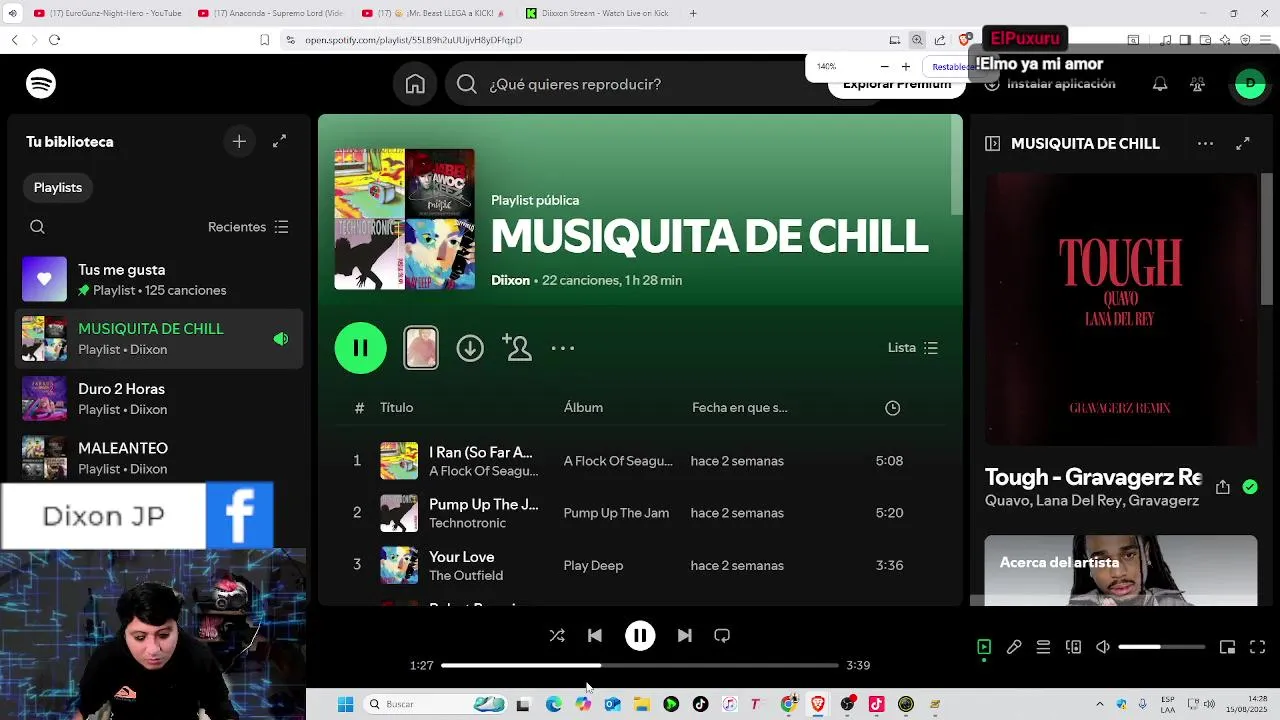Collapse now playing panel icon
The image size is (1280, 720).
point(992,144)
